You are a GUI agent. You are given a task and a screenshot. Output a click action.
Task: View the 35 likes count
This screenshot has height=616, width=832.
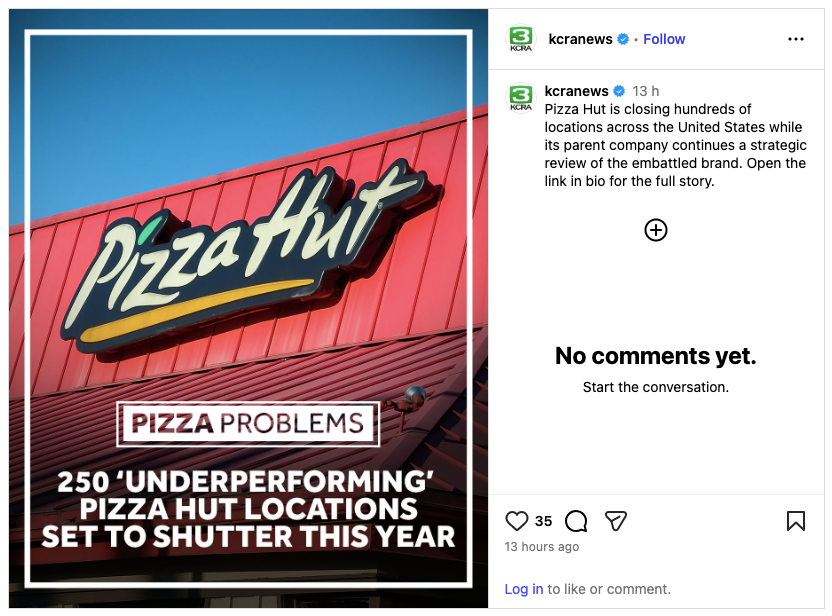543,521
